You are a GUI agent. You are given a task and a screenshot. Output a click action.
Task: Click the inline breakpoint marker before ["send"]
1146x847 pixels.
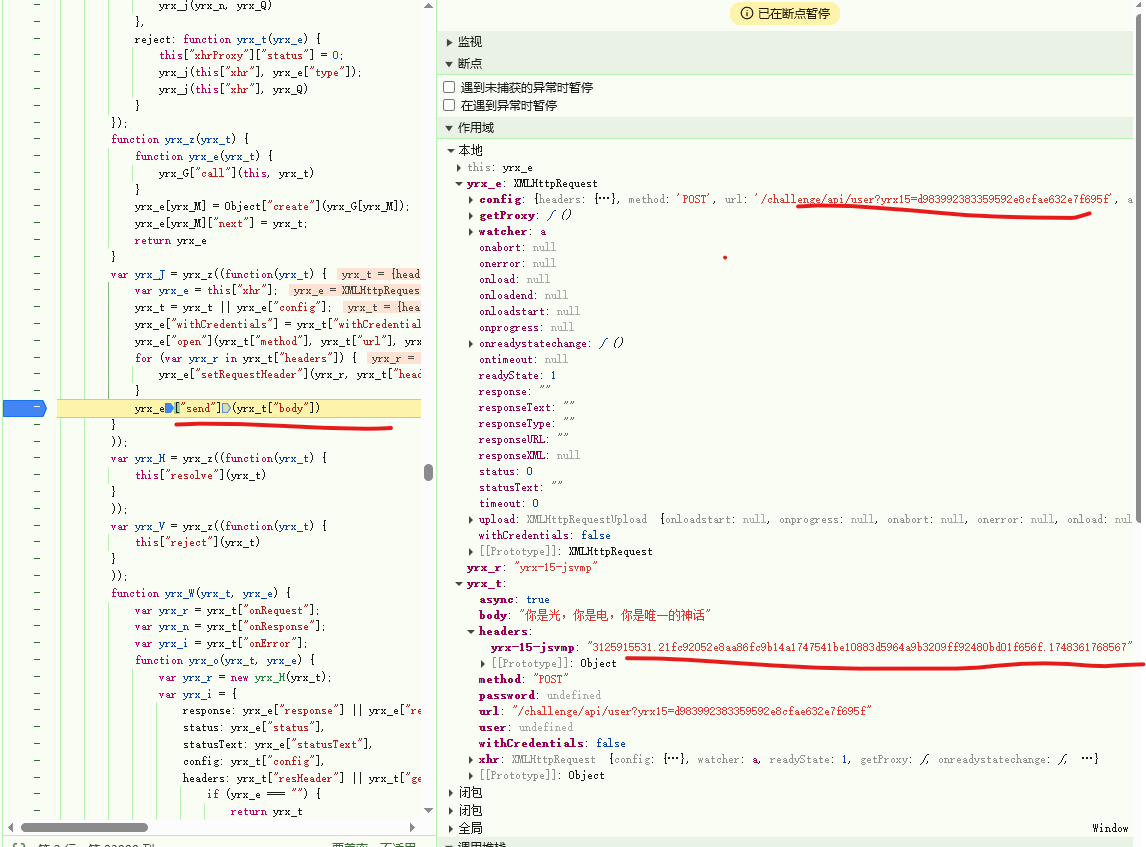169,408
